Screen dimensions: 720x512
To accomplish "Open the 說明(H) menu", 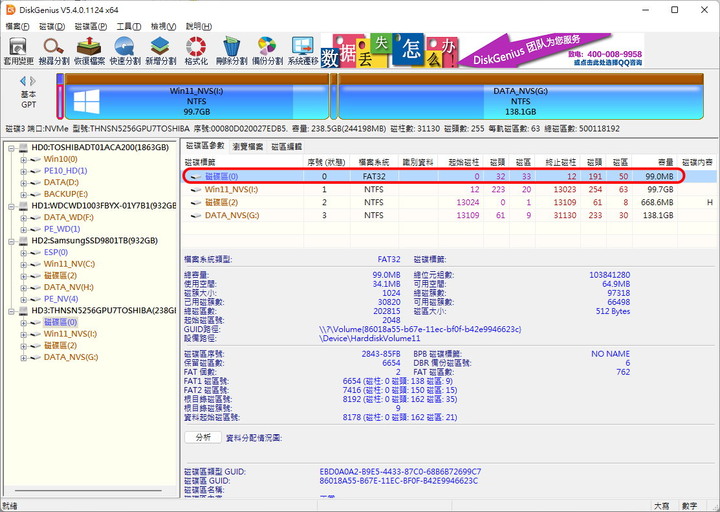I will [199, 26].
